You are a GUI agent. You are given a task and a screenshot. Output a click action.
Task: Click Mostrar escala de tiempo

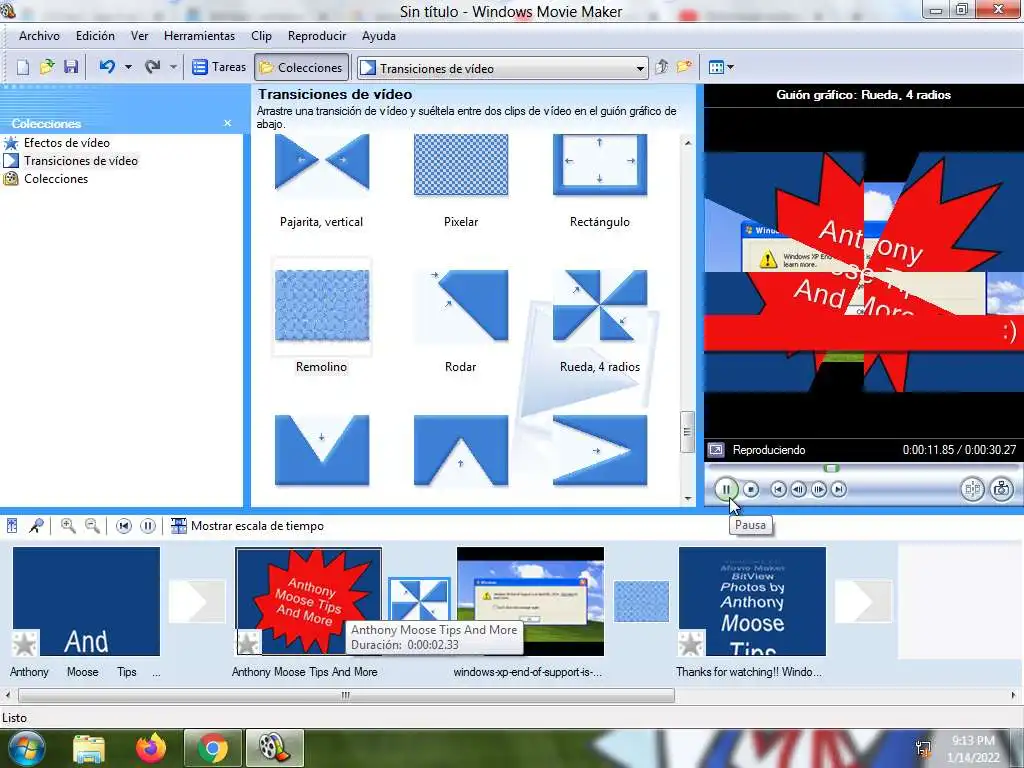click(248, 526)
